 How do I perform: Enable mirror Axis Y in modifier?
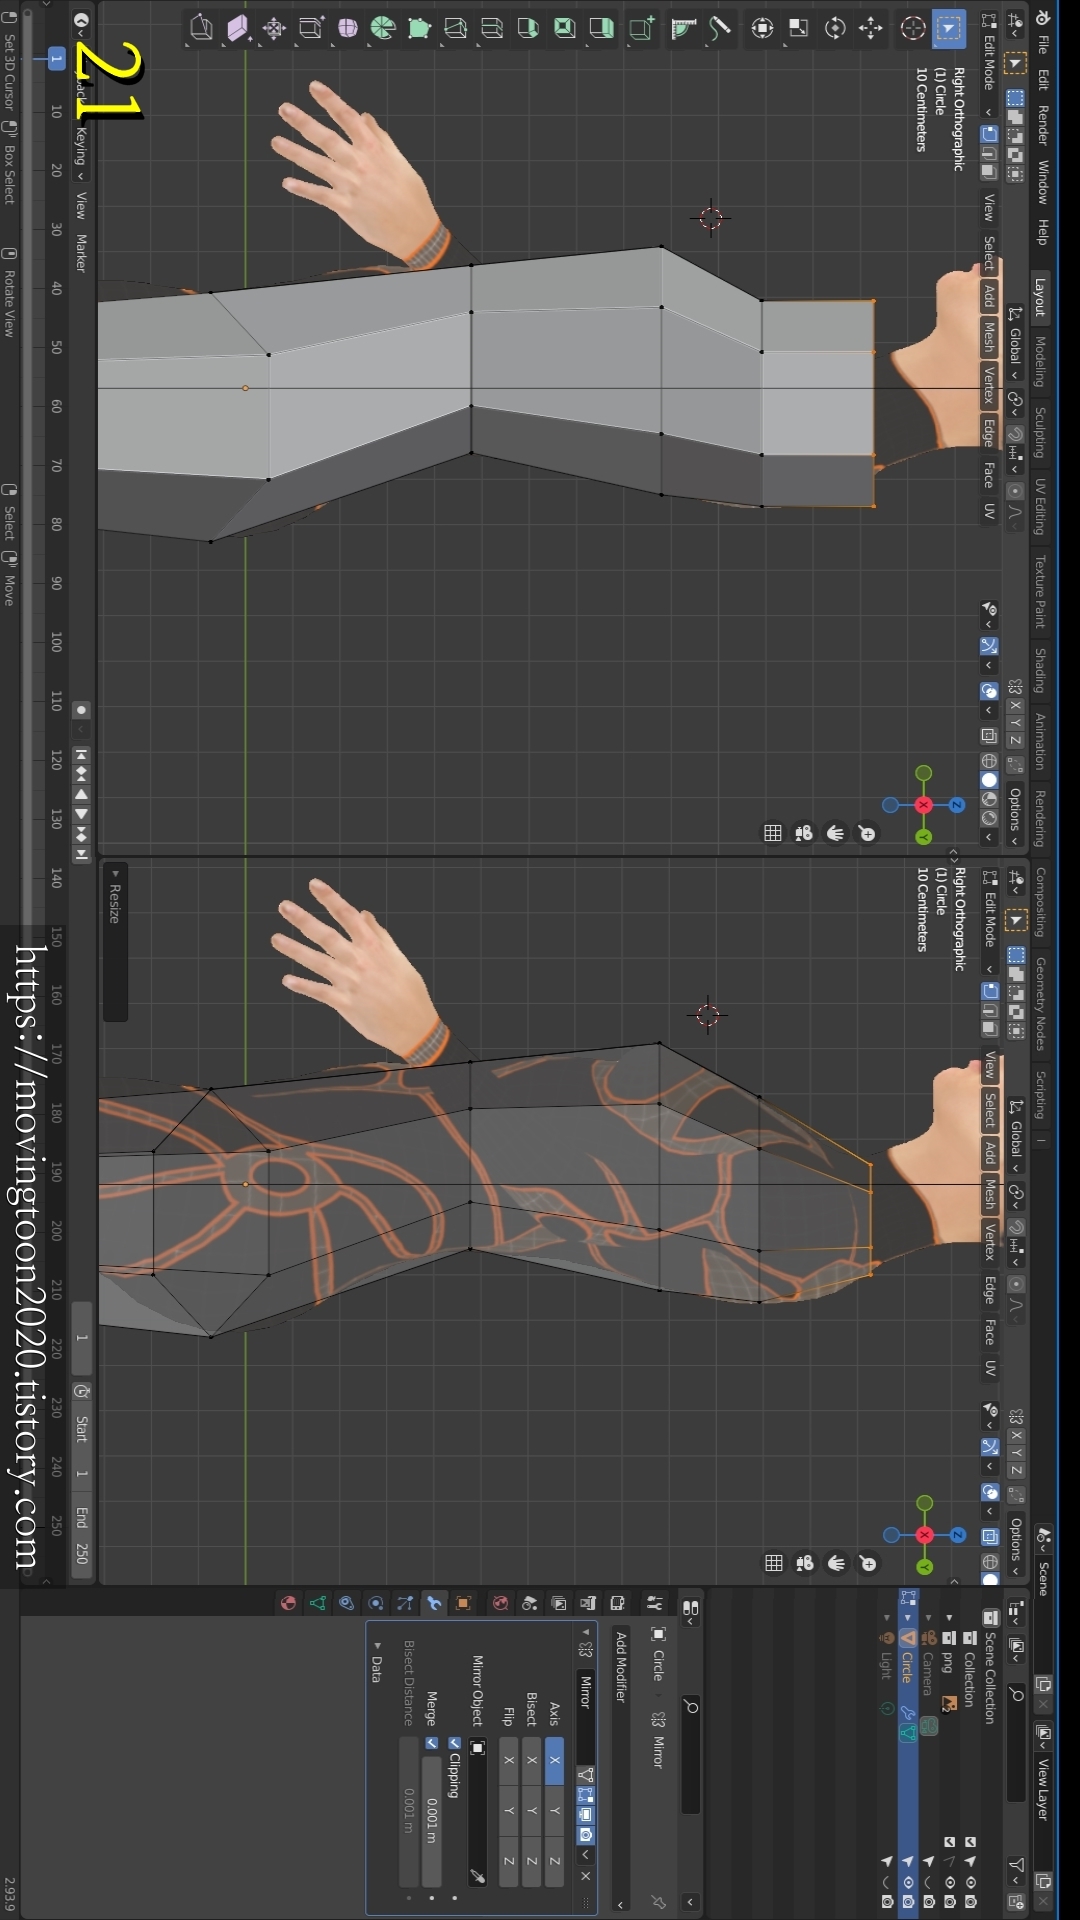tap(555, 1811)
